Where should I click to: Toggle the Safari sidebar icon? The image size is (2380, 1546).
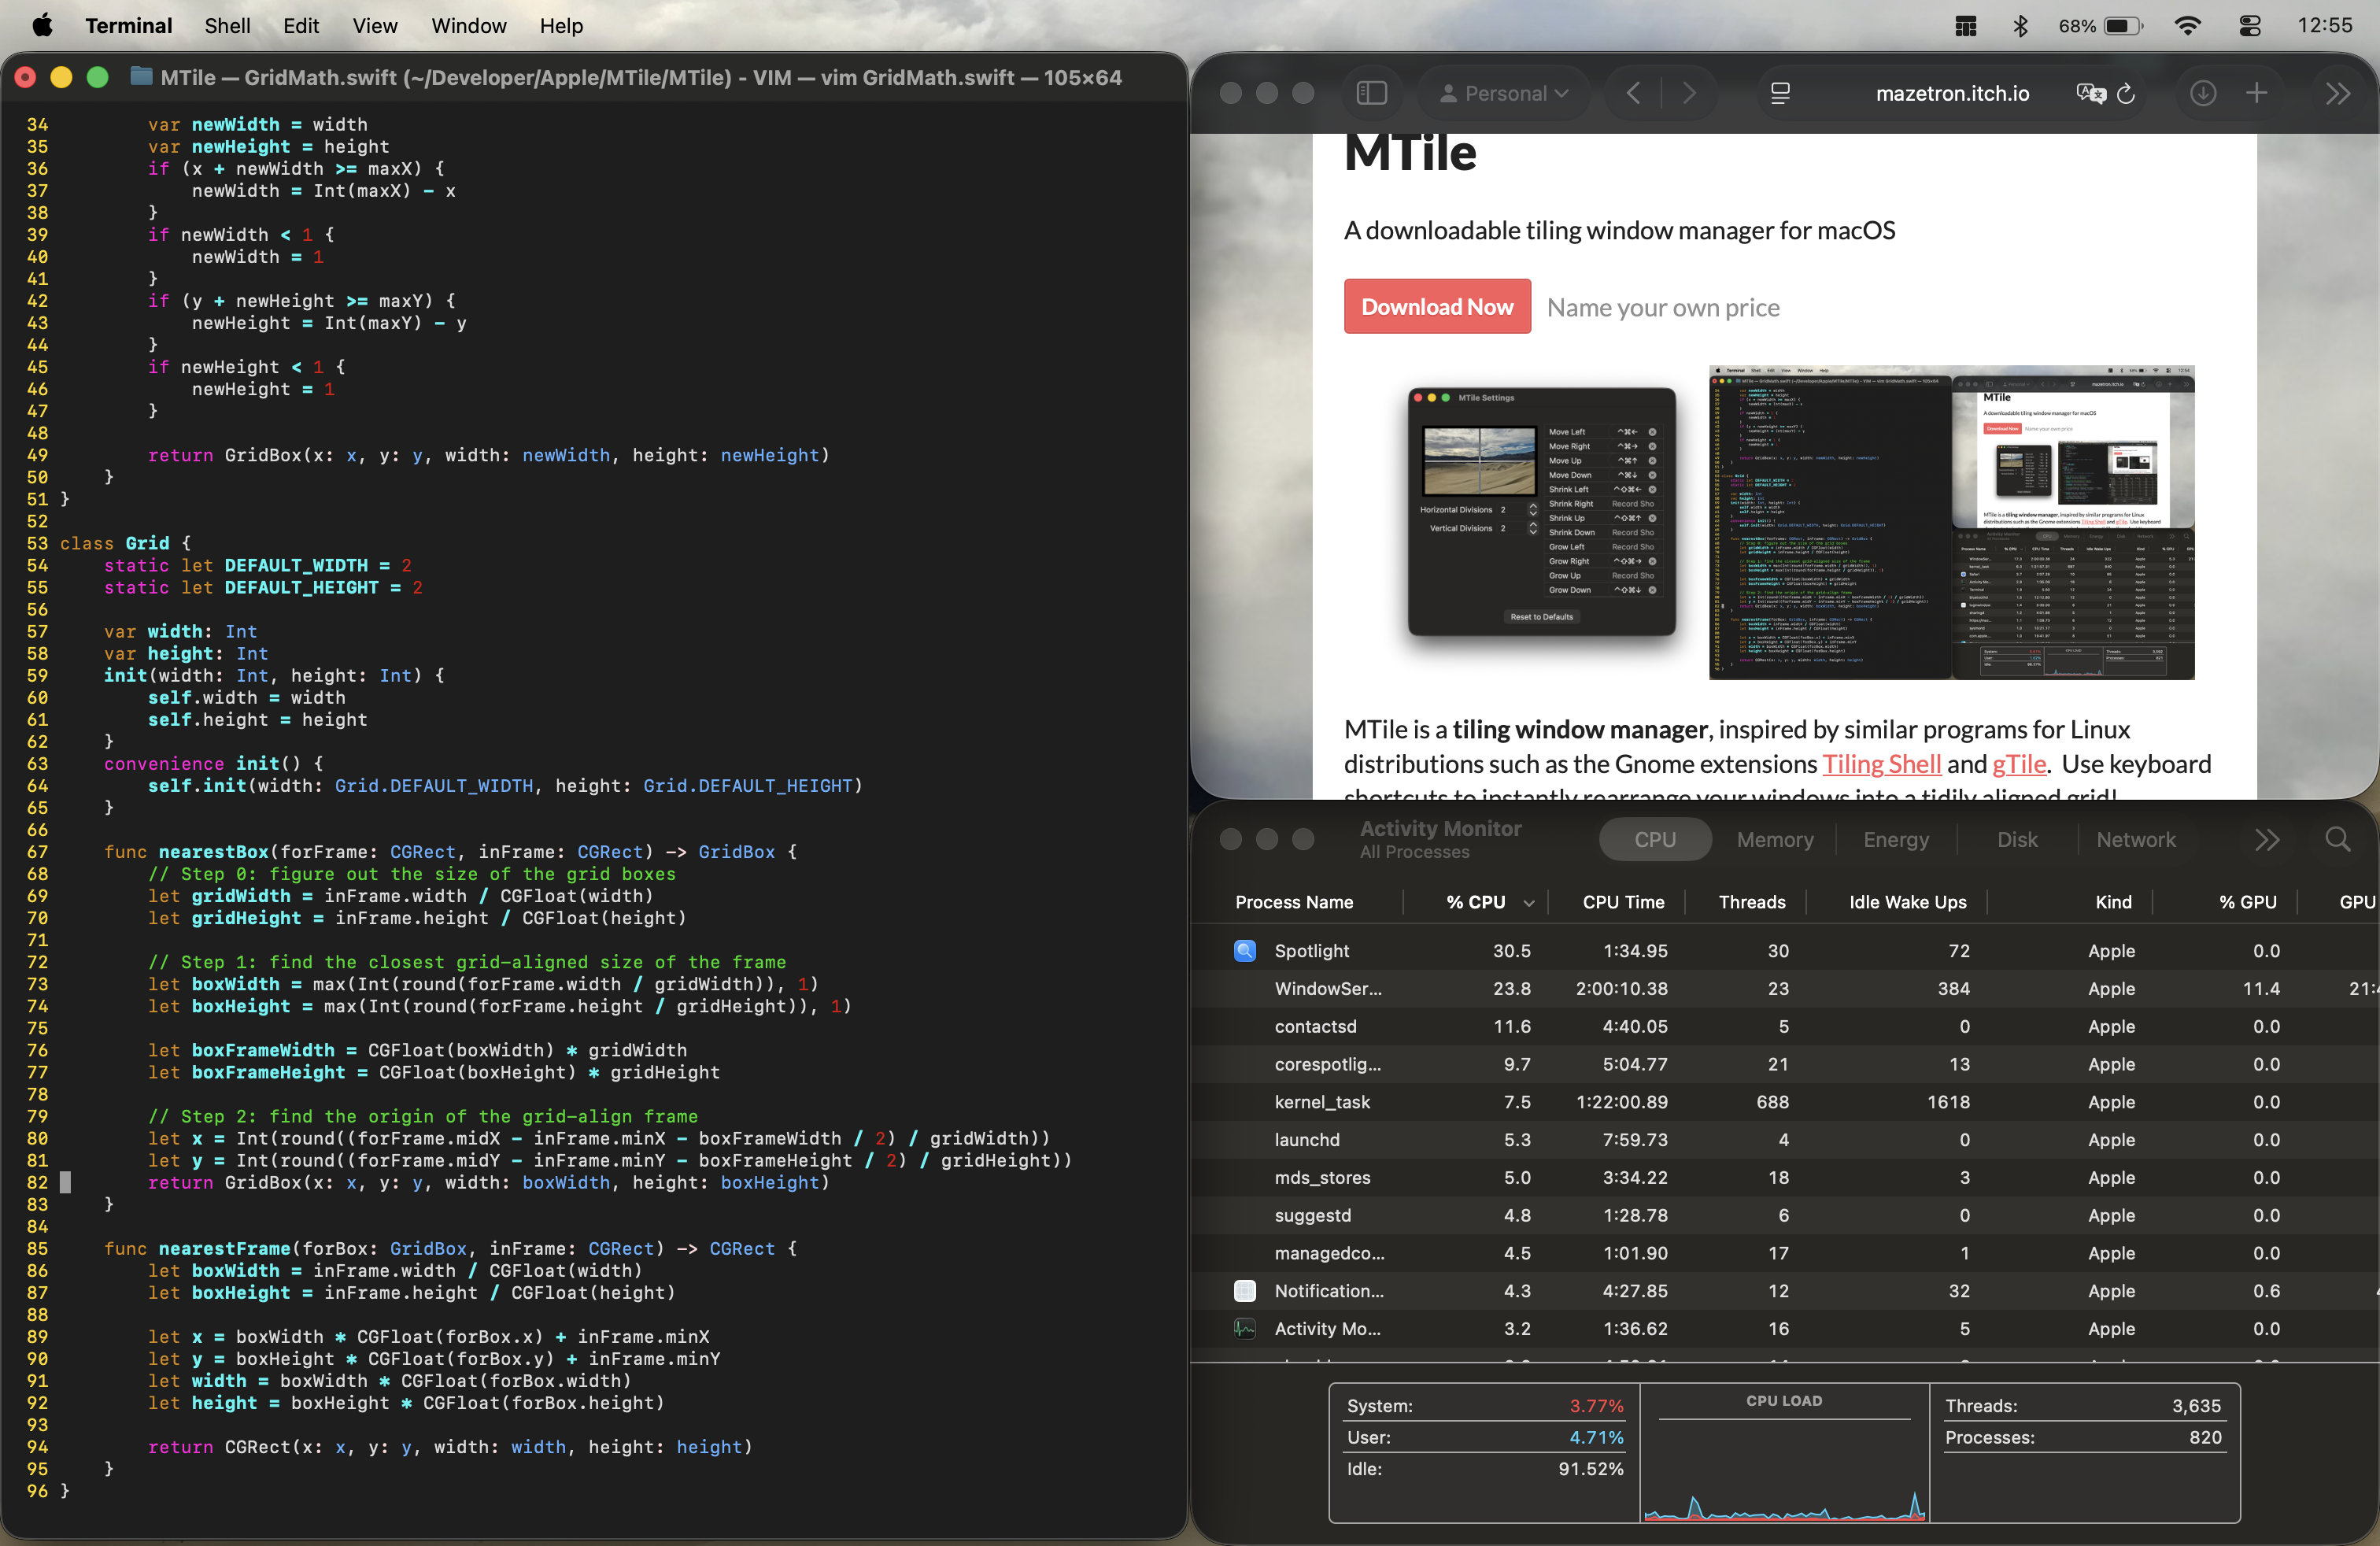click(1371, 93)
